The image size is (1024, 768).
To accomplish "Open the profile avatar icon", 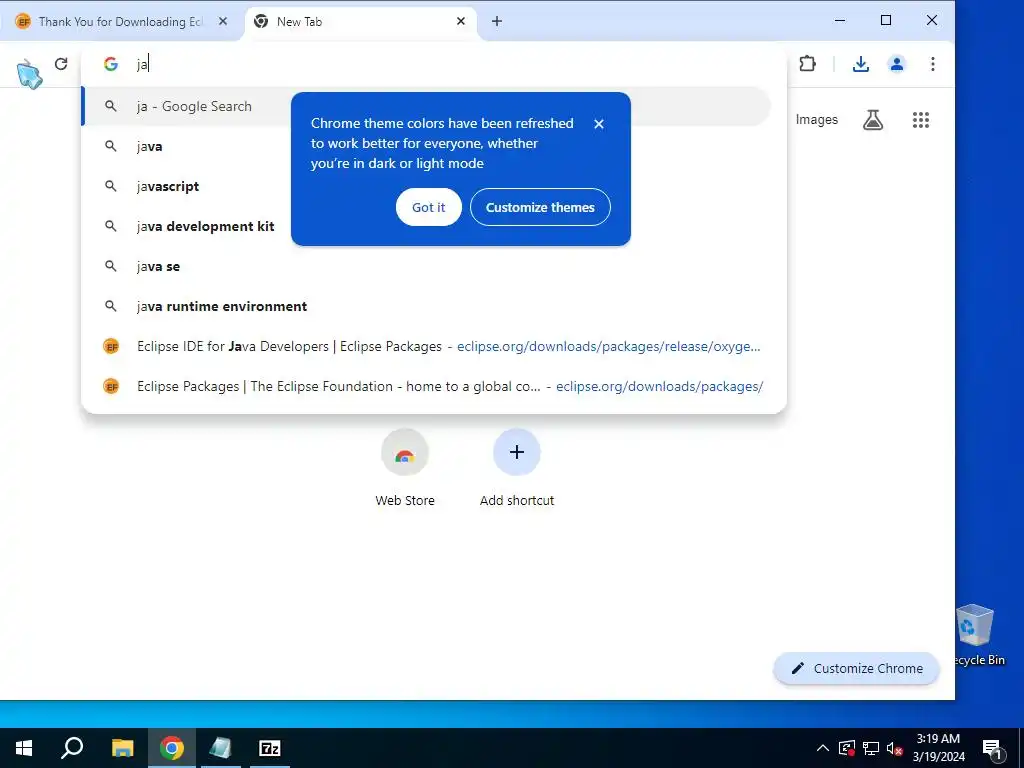I will point(897,63).
